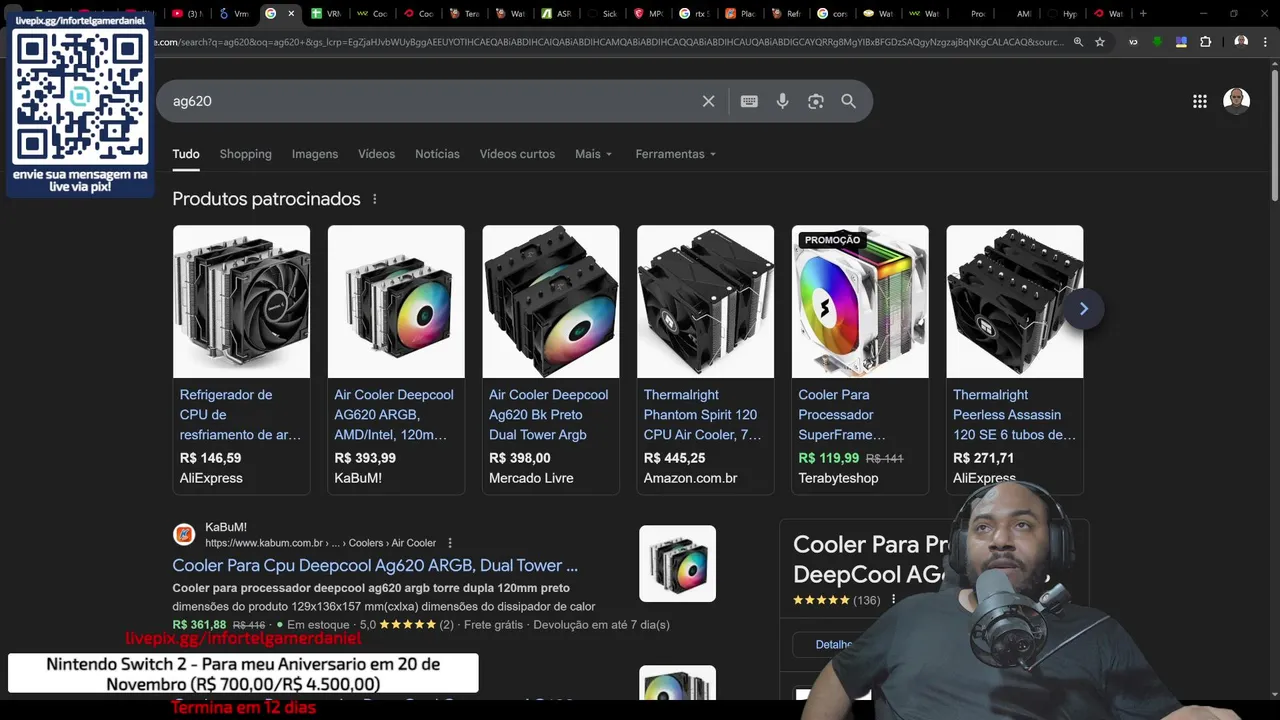Click inside the ag620 search box
1280x720 pixels.
pos(430,101)
